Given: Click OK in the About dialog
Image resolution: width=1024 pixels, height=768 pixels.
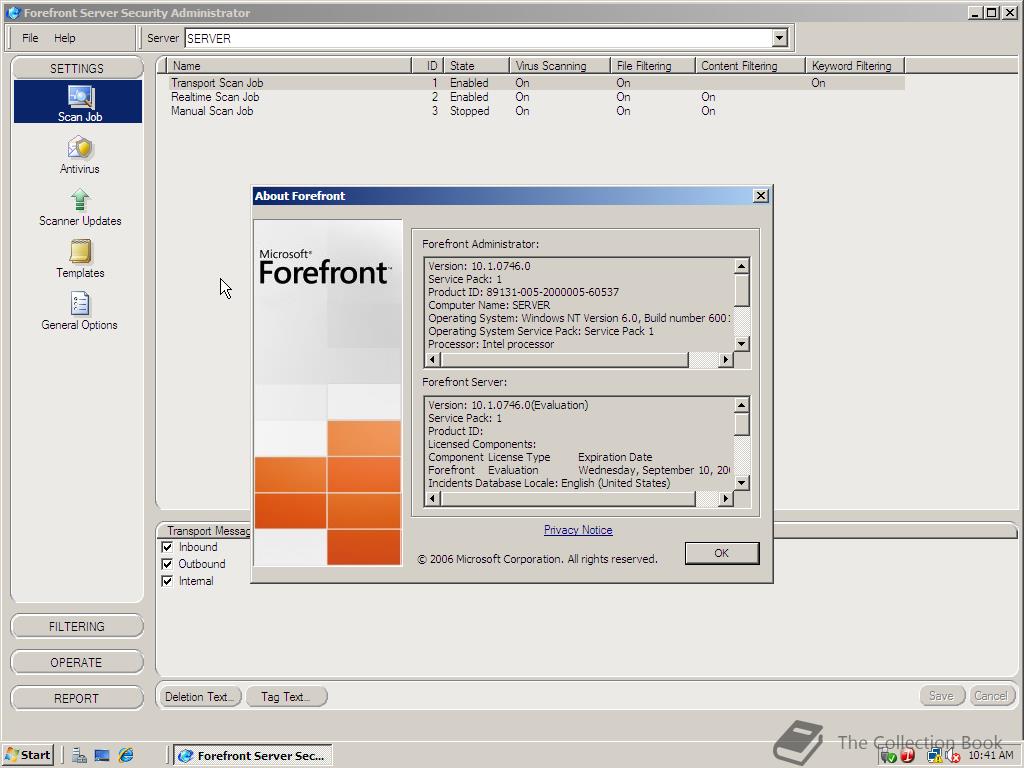Looking at the screenshot, I should [x=722, y=553].
